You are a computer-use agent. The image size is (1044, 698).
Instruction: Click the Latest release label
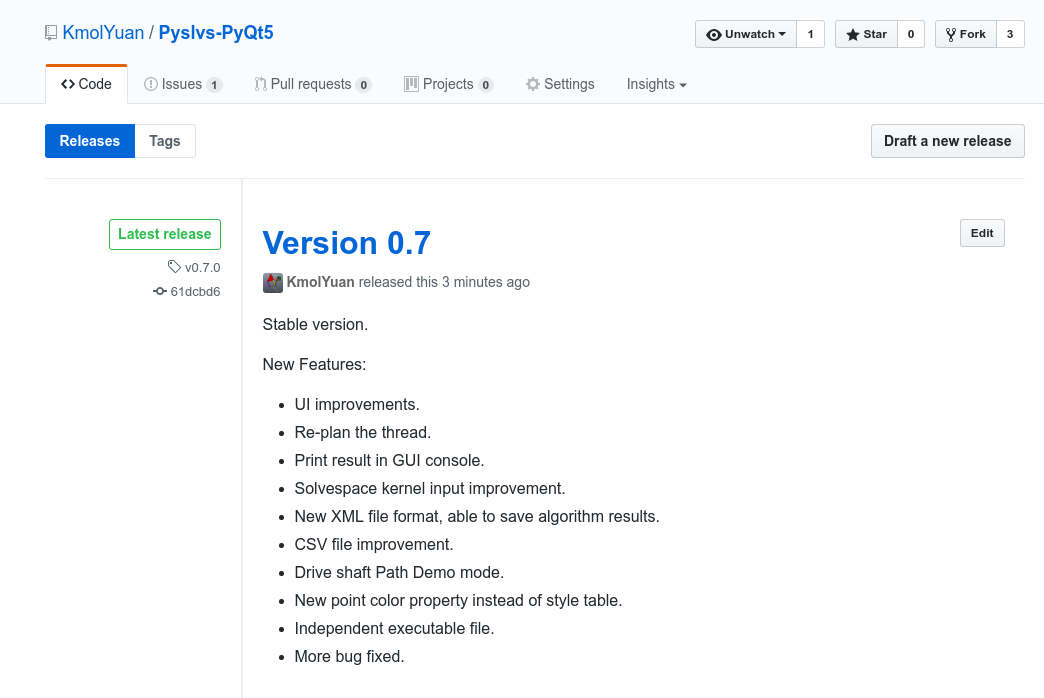point(164,234)
